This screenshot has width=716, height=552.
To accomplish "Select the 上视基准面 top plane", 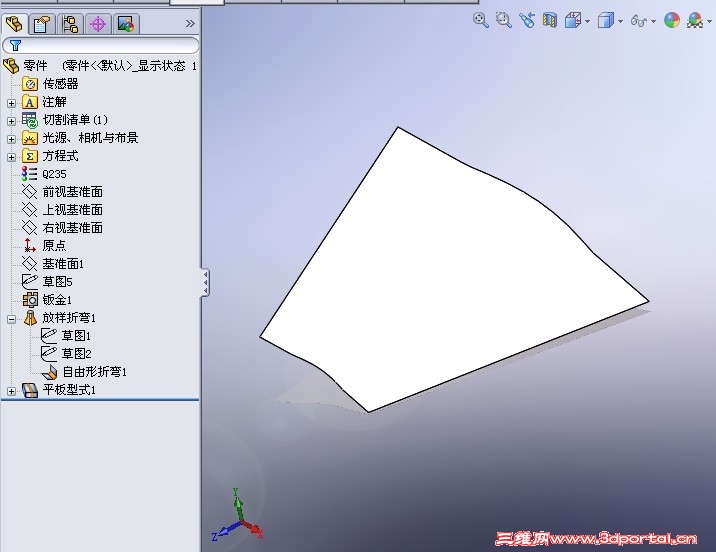I will click(x=63, y=210).
